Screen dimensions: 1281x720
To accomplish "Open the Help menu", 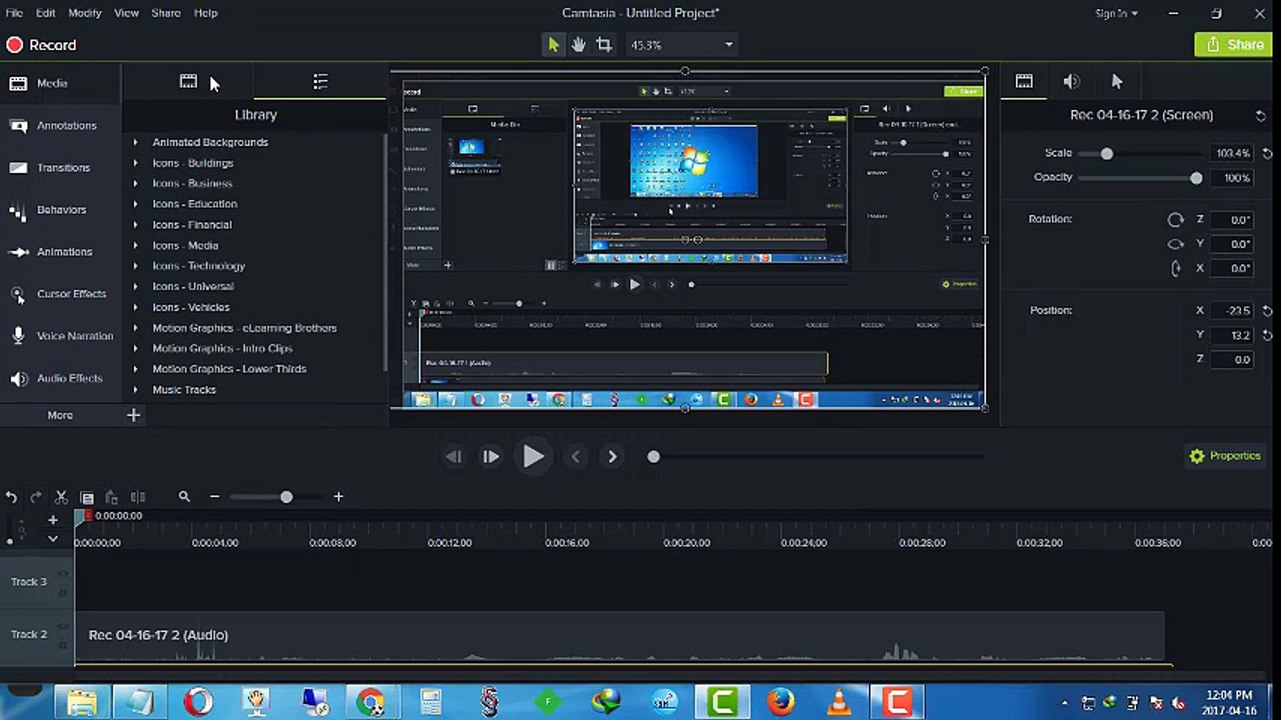I will pyautogui.click(x=205, y=13).
